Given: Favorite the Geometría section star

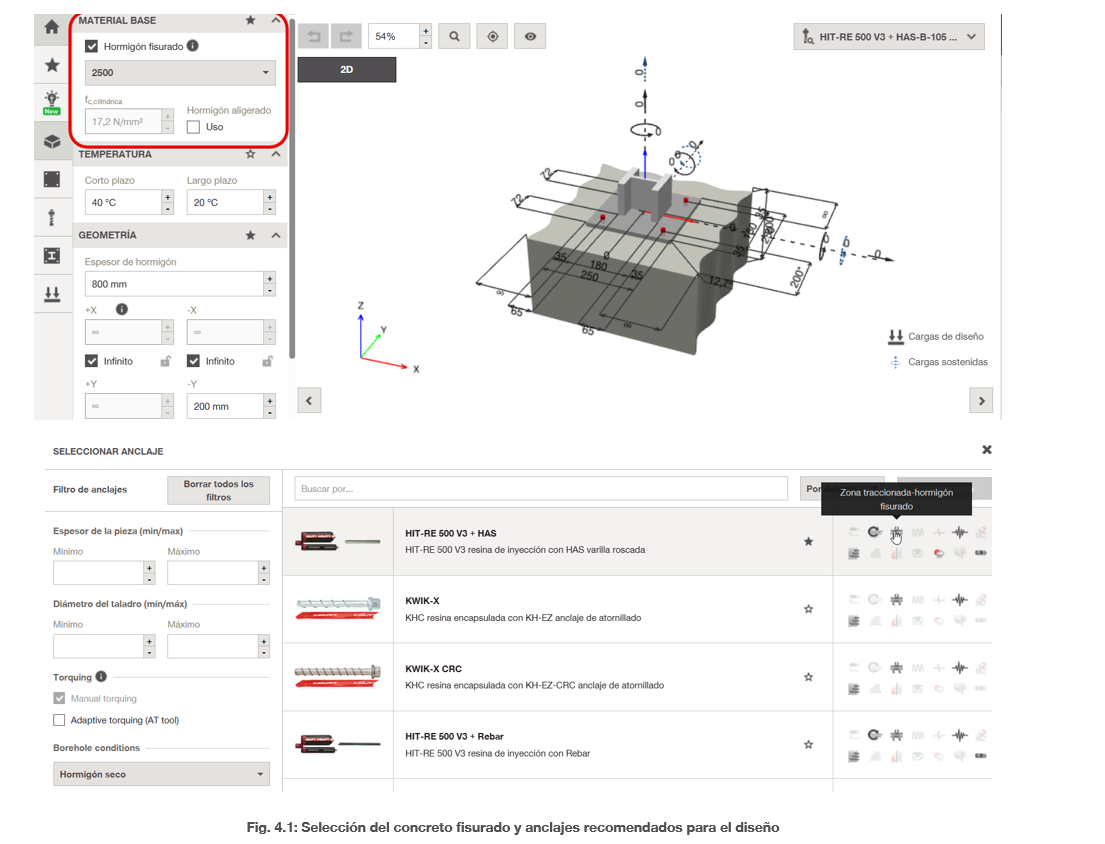Looking at the screenshot, I should [250, 235].
